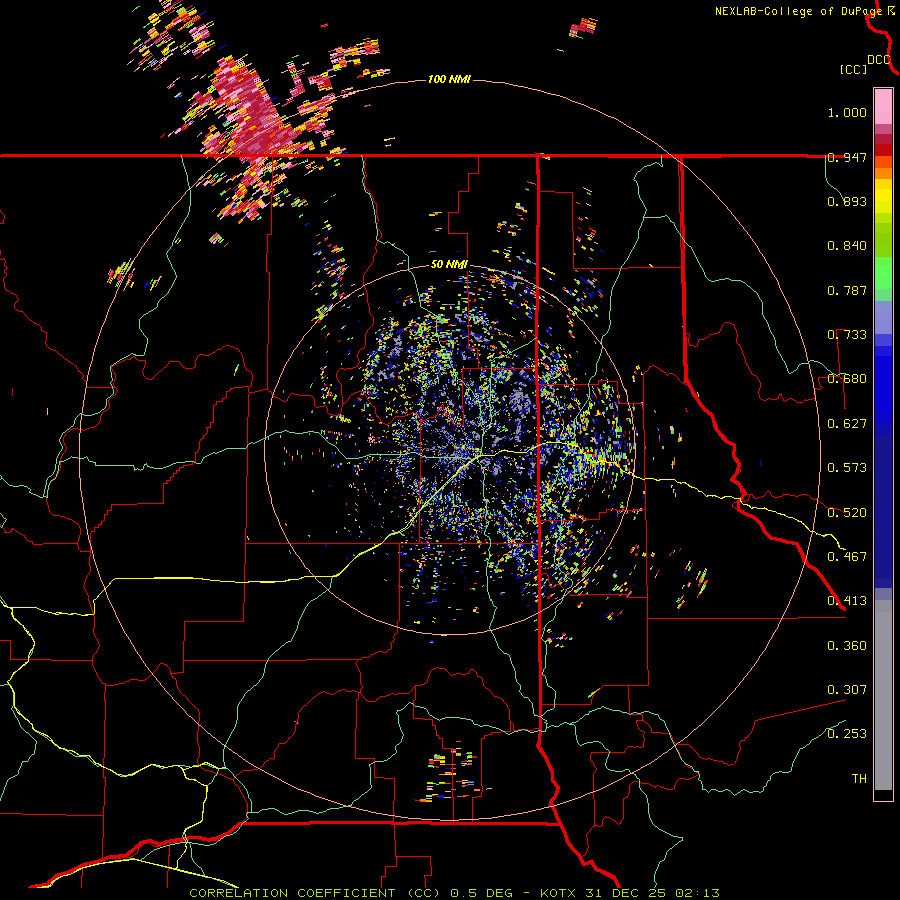Image resolution: width=900 pixels, height=900 pixels.
Task: Click the 0.253 color scale label
Action: 847,734
